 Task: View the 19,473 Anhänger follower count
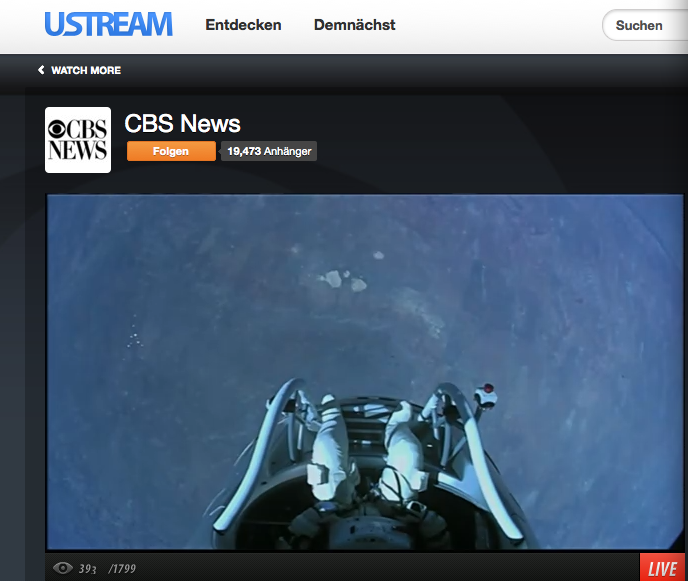[269, 151]
